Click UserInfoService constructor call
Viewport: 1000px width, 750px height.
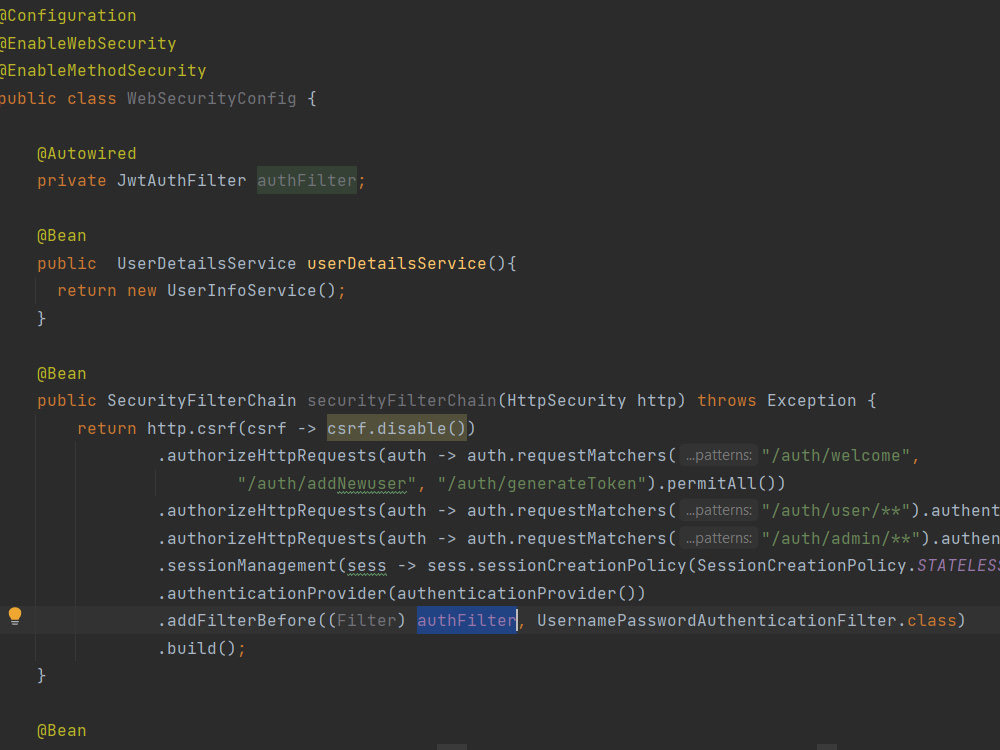251,291
